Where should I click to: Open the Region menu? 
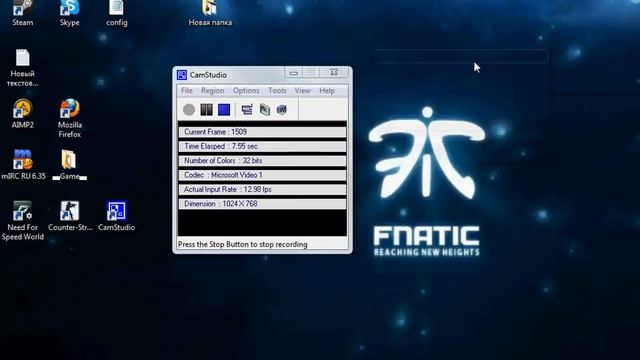point(213,91)
